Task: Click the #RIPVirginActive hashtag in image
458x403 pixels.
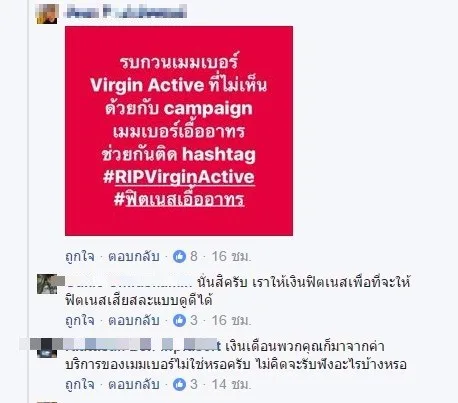Action: (x=179, y=177)
